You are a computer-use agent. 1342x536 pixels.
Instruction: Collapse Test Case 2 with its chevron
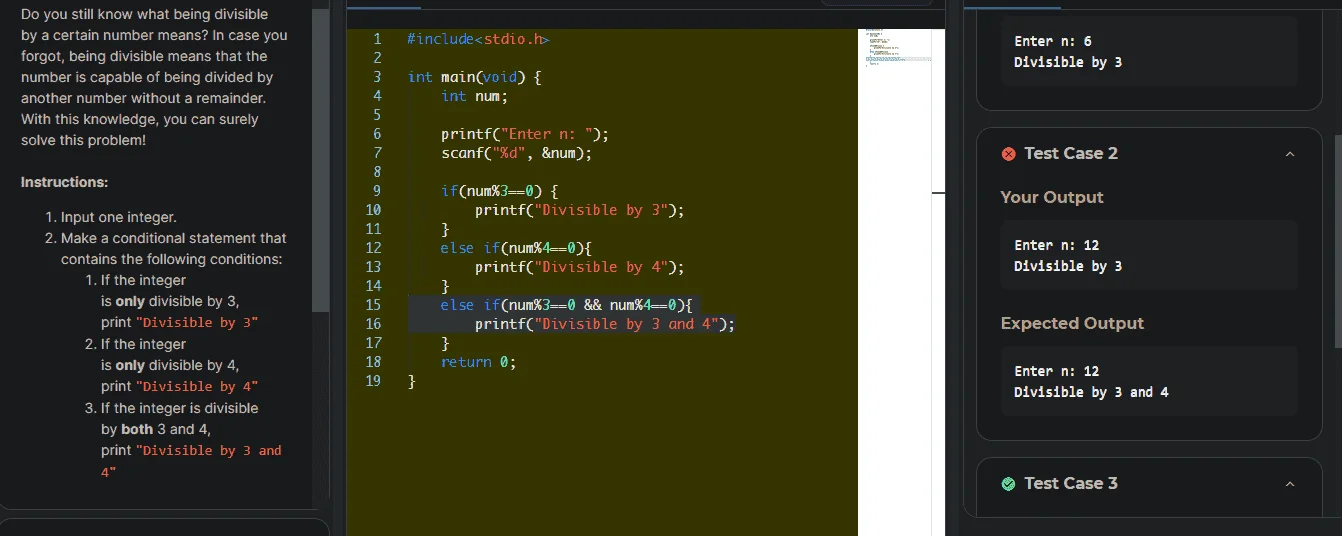(1289, 154)
